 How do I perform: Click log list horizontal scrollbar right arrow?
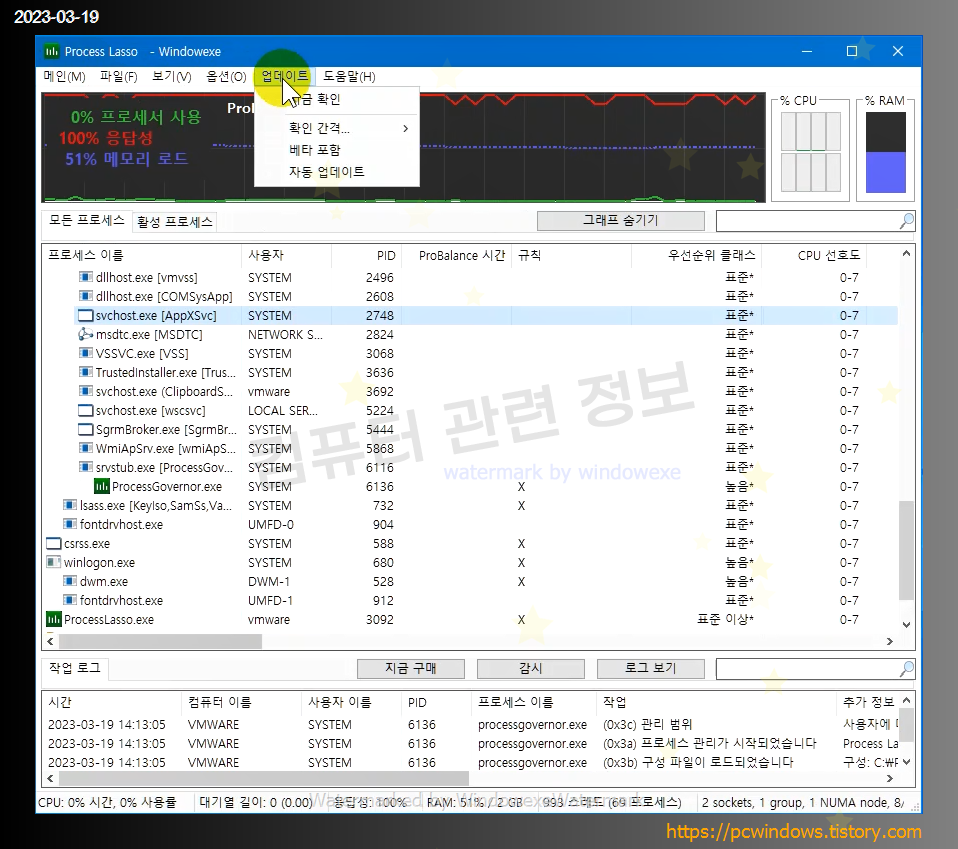tap(890, 779)
